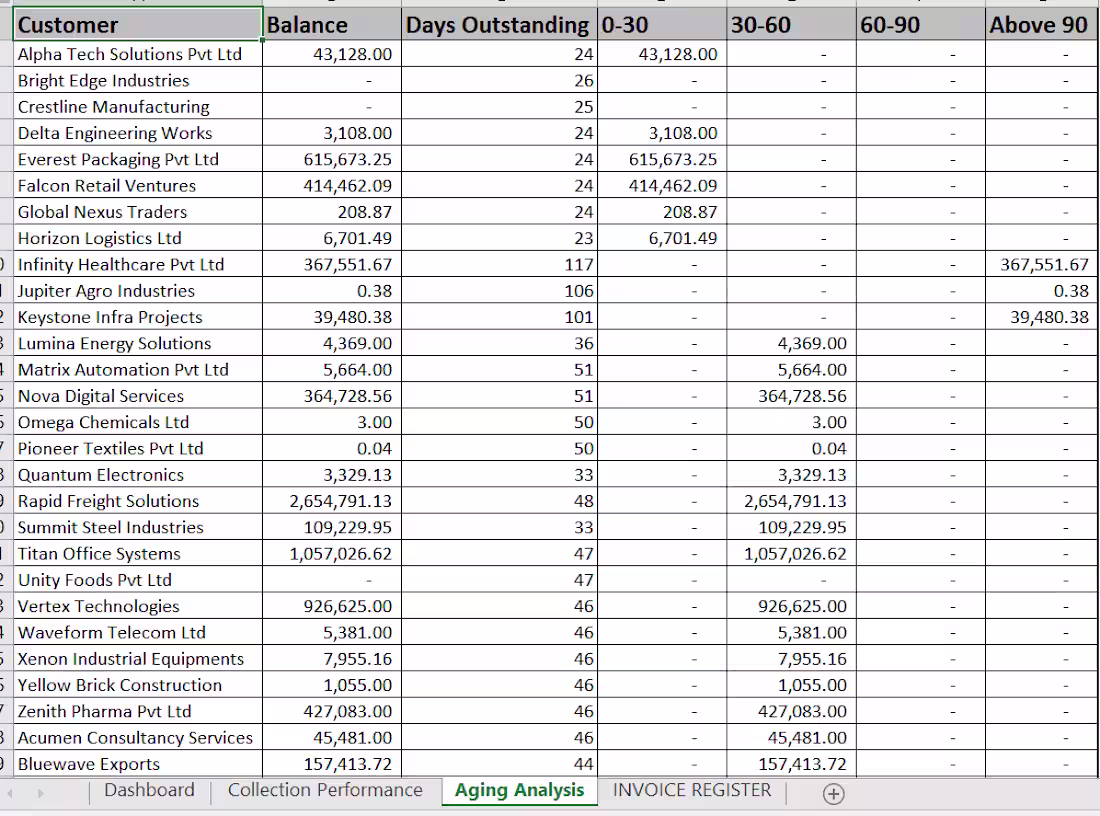Select Lumina Energy Solutions cell
Viewport: 1100px width, 816px height.
(138, 343)
